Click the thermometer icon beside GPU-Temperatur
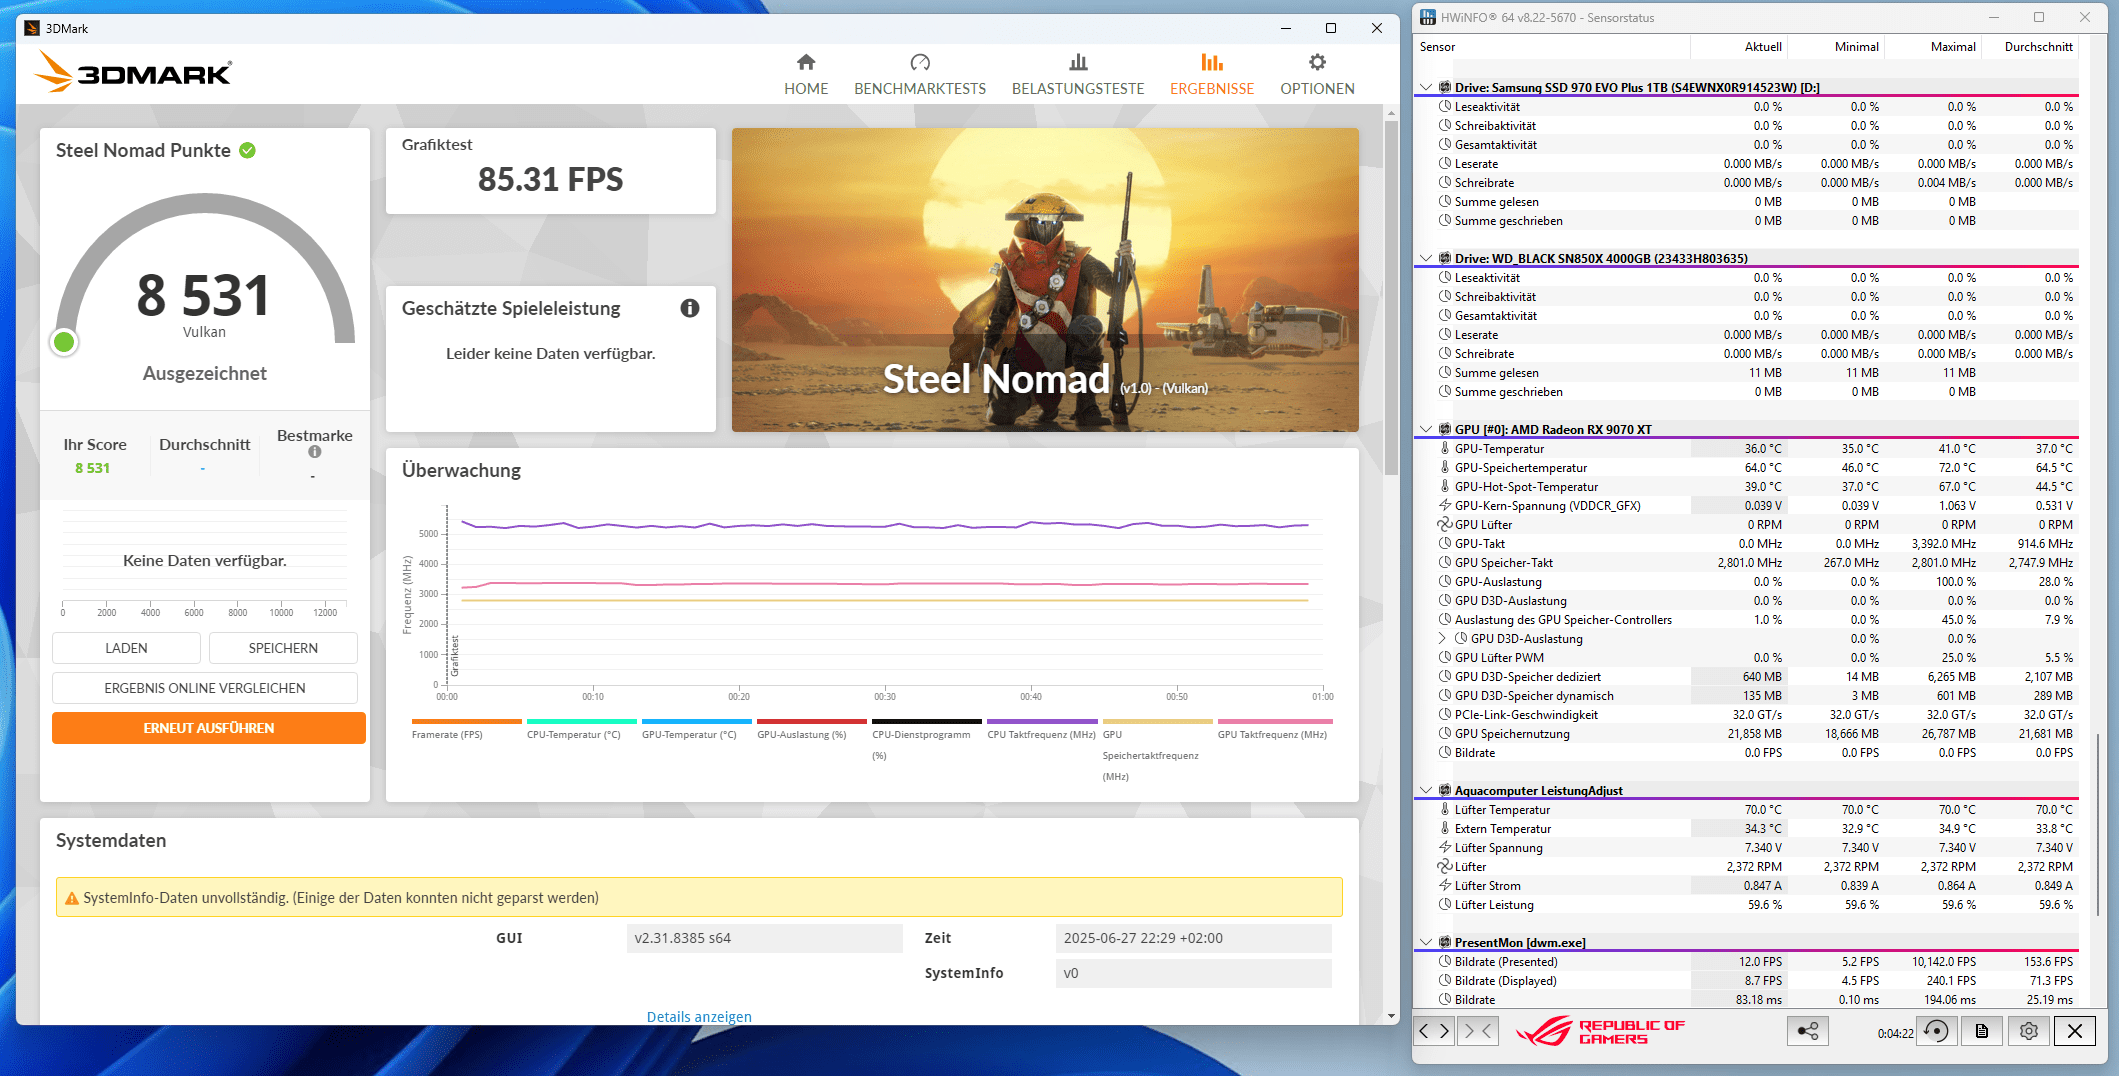The height and width of the screenshot is (1076, 2119). pos(1445,449)
